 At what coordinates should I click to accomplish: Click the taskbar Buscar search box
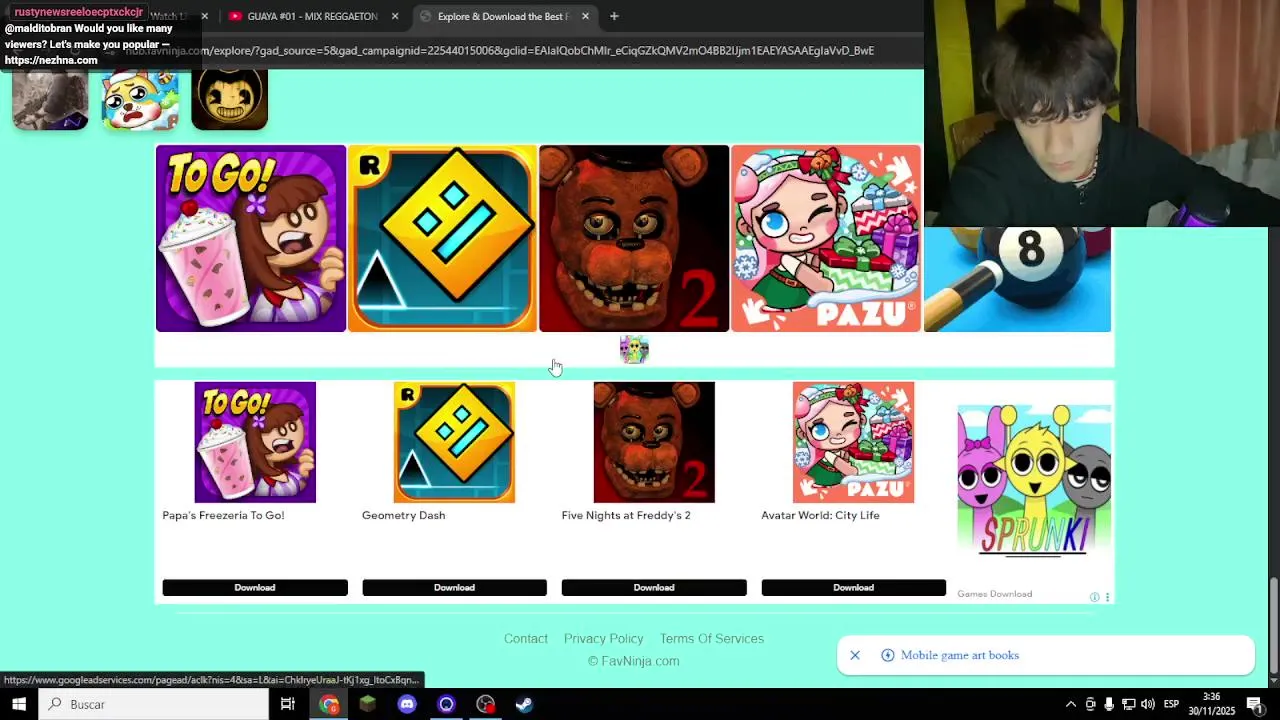[x=154, y=704]
